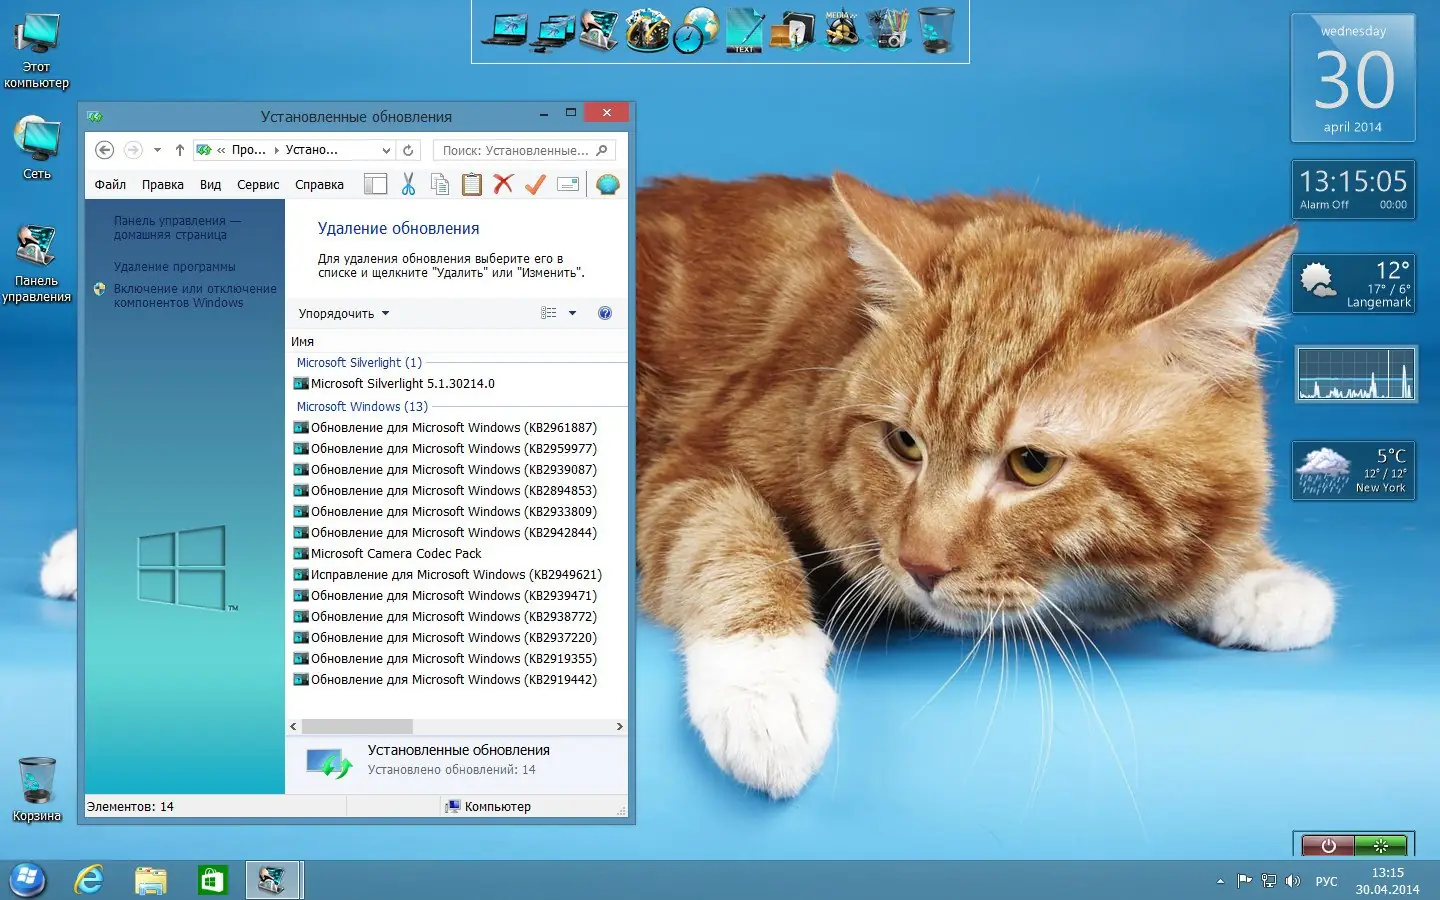Click the clipboard Paste icon
The width and height of the screenshot is (1440, 900).
pos(472,184)
